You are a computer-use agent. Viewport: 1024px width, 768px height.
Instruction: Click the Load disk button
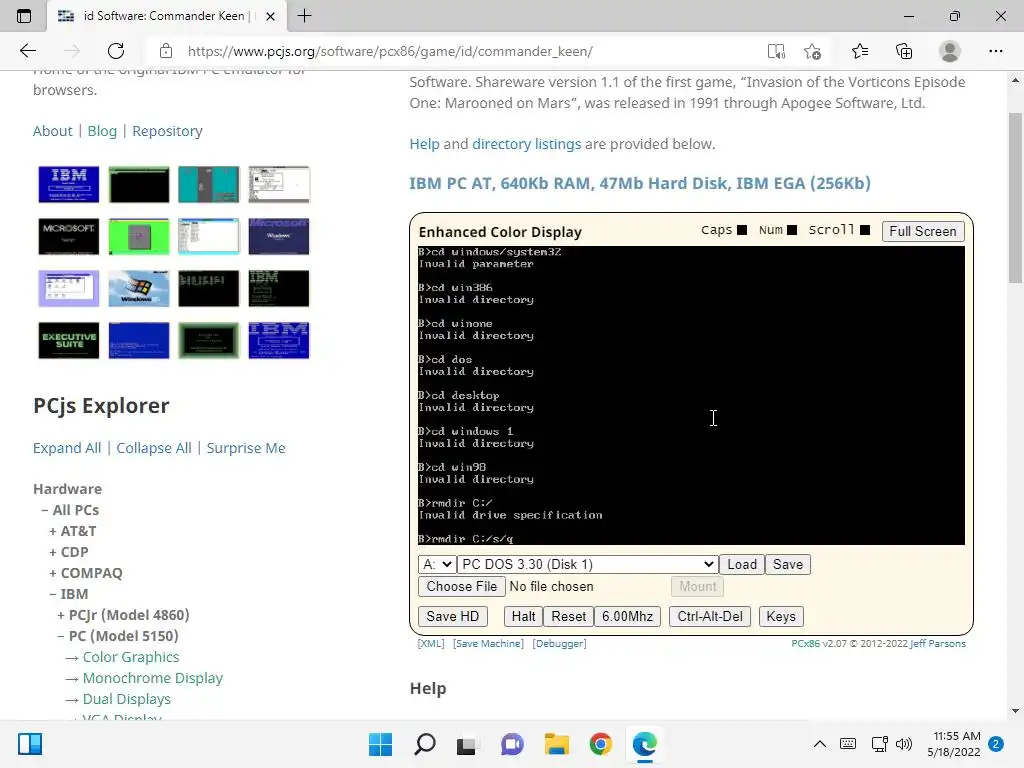742,564
